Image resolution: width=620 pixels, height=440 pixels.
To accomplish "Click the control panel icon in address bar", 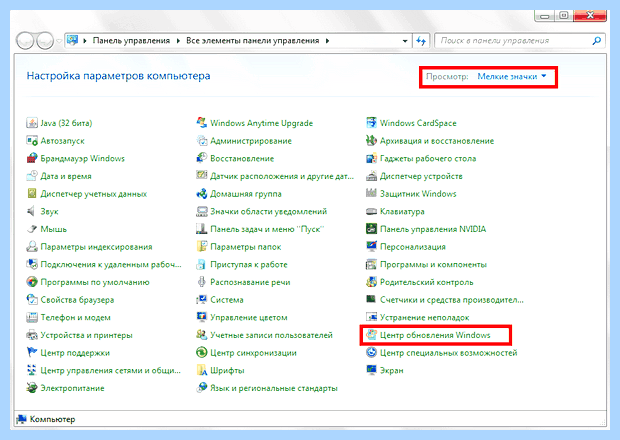I will pyautogui.click(x=72, y=40).
